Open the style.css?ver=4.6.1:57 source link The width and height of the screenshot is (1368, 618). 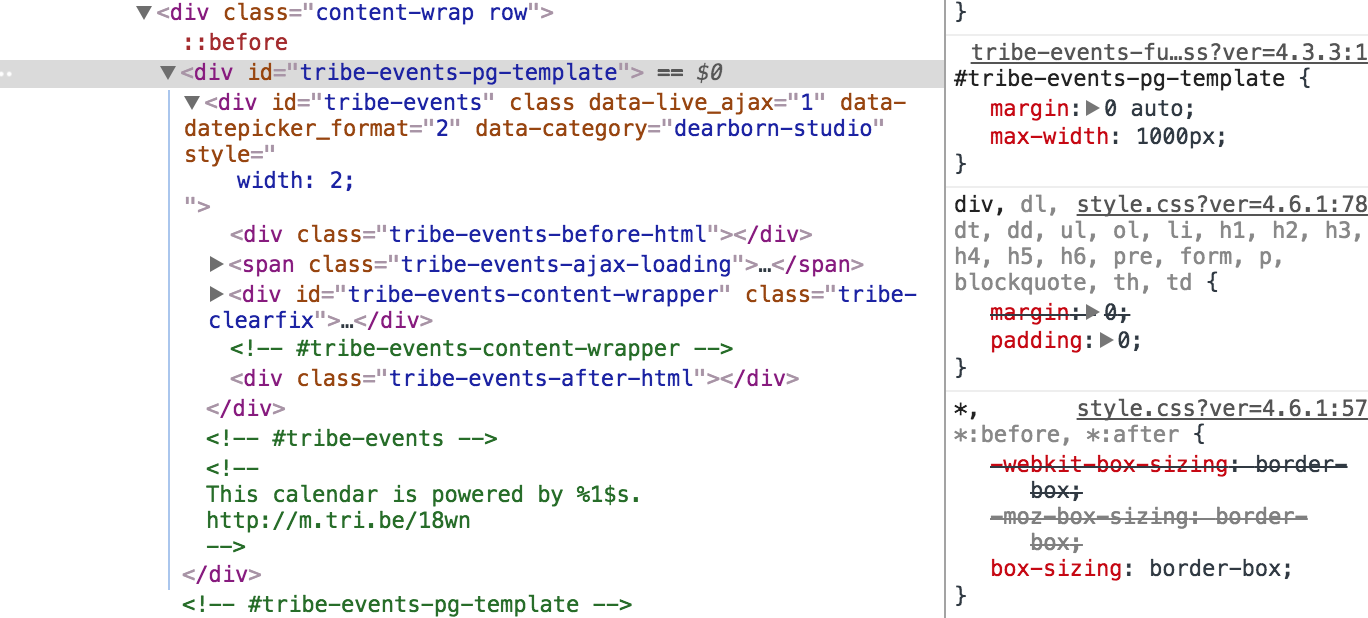click(x=1221, y=408)
